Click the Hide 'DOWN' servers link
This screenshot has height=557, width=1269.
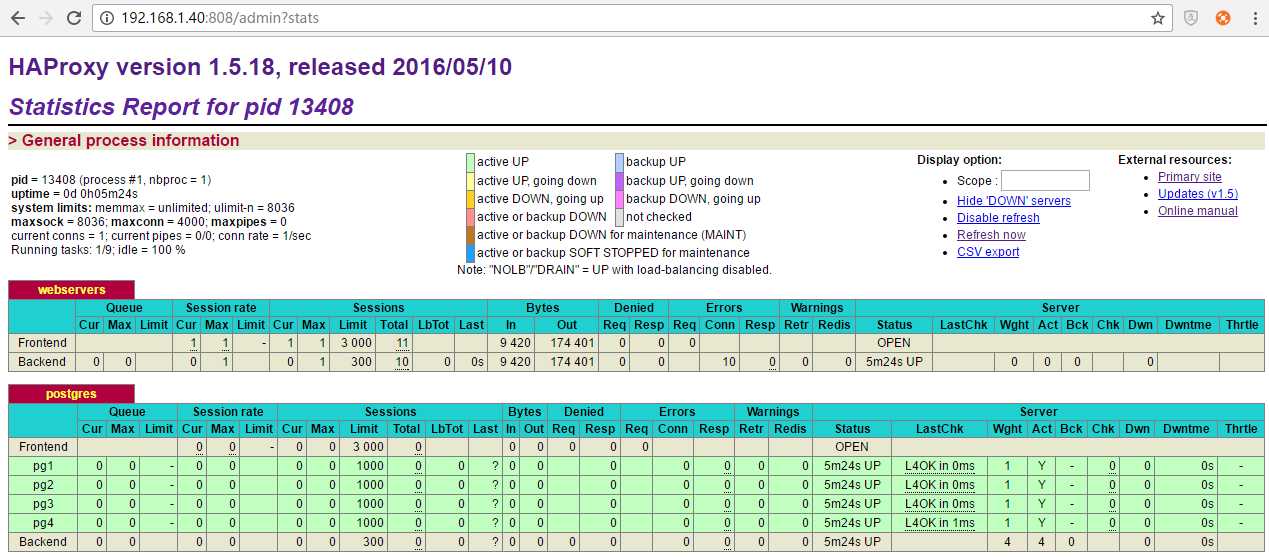point(1013,201)
